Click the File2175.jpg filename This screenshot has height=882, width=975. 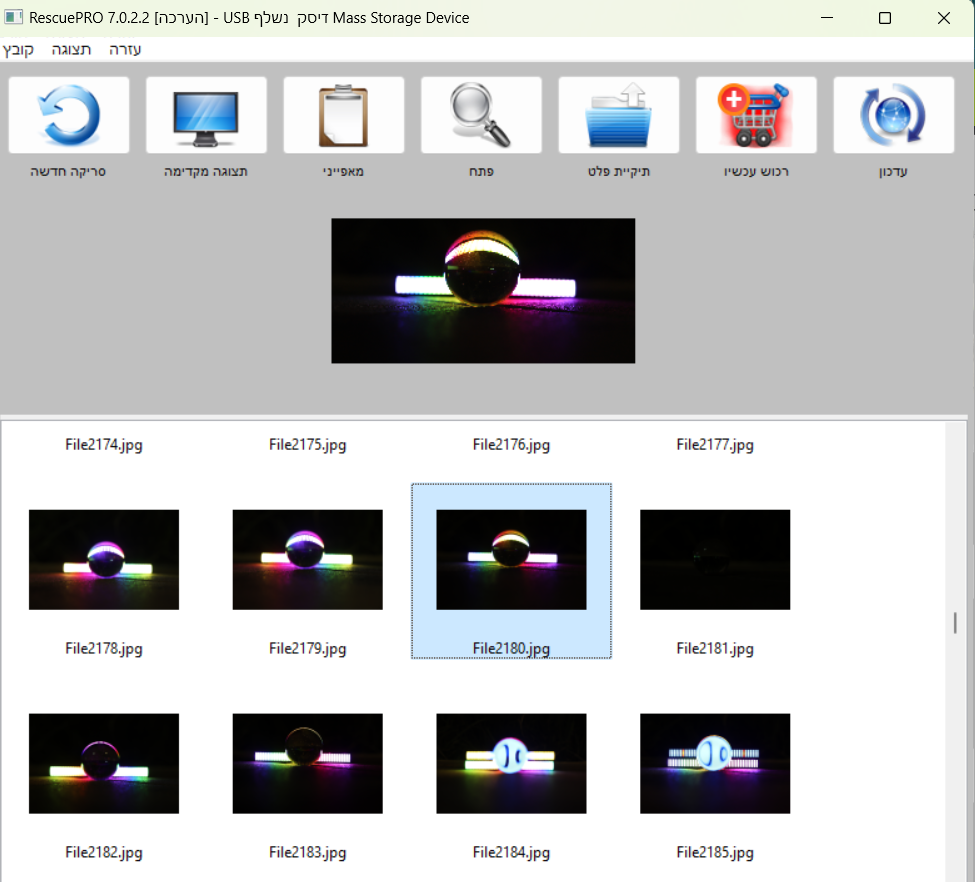[308, 445]
